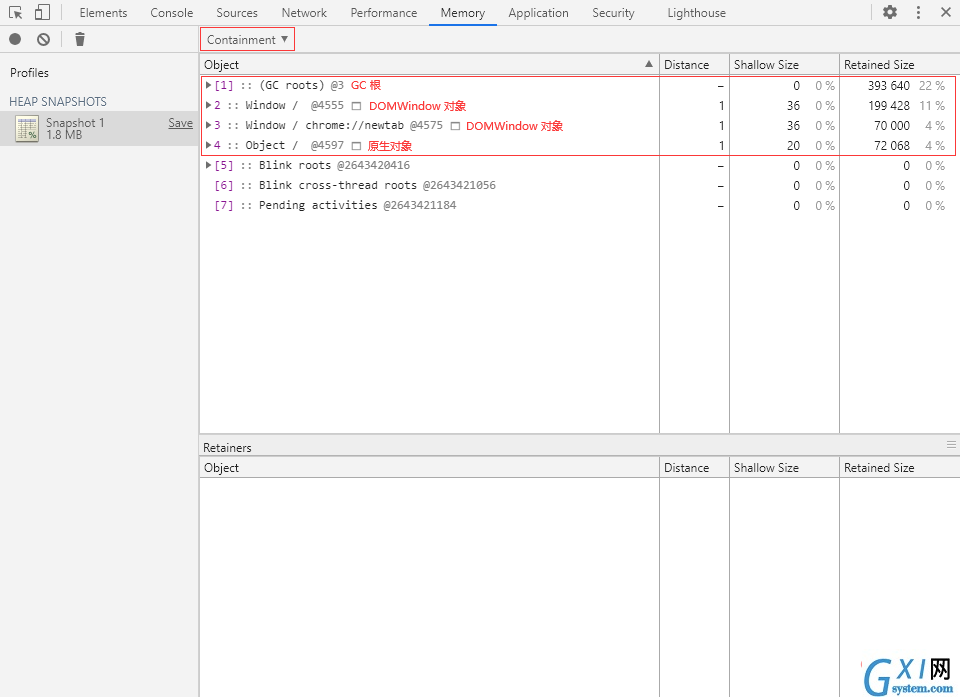Sort by the top Shallow Size header
Image resolution: width=960 pixels, height=697 pixels.
[784, 65]
